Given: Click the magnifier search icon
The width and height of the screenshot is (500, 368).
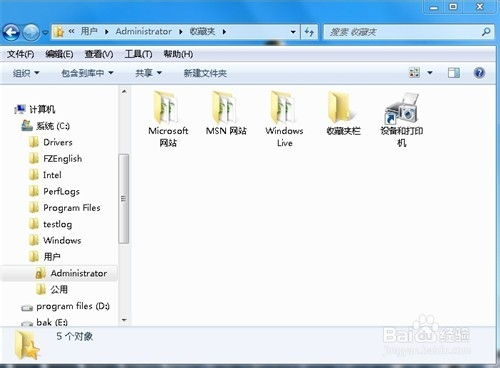Looking at the screenshot, I should point(486,32).
